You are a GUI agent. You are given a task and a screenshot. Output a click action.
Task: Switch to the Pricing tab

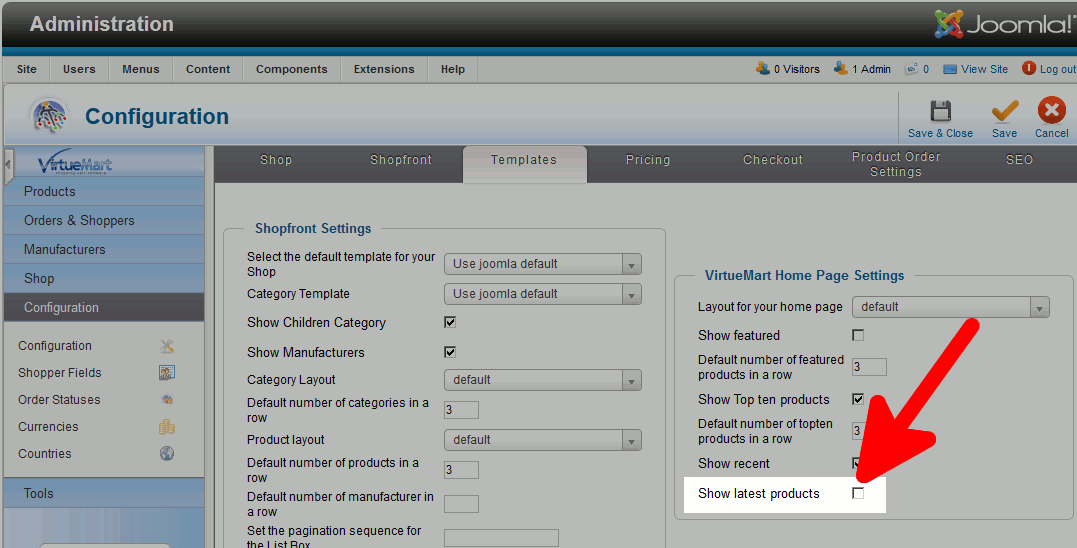point(648,160)
